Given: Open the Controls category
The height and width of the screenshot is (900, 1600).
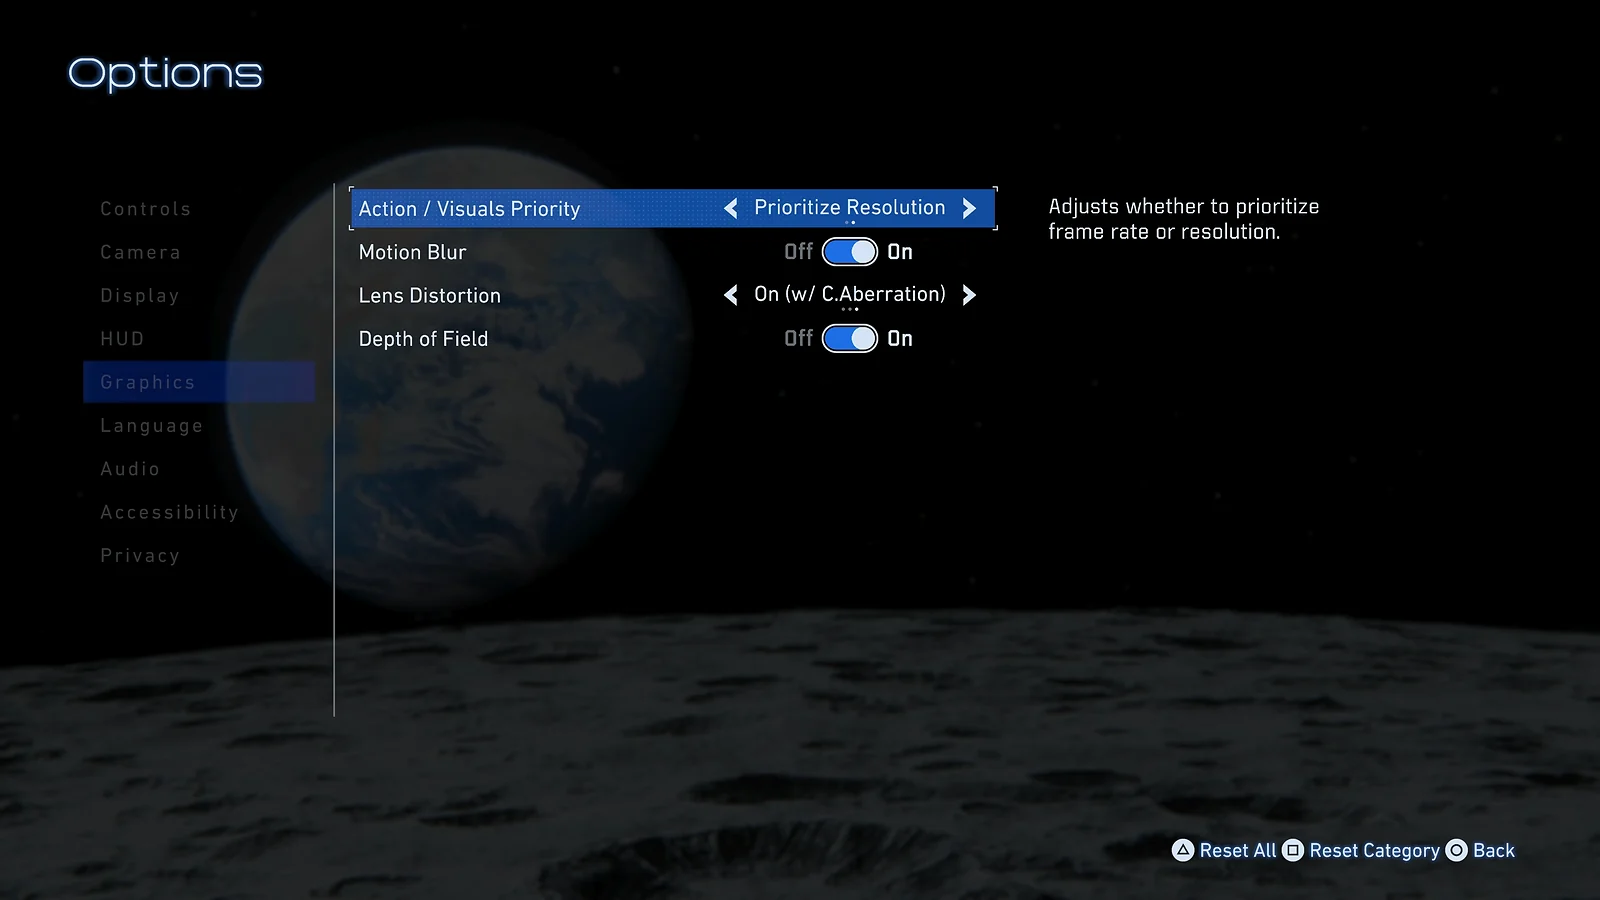Looking at the screenshot, I should pyautogui.click(x=145, y=209).
